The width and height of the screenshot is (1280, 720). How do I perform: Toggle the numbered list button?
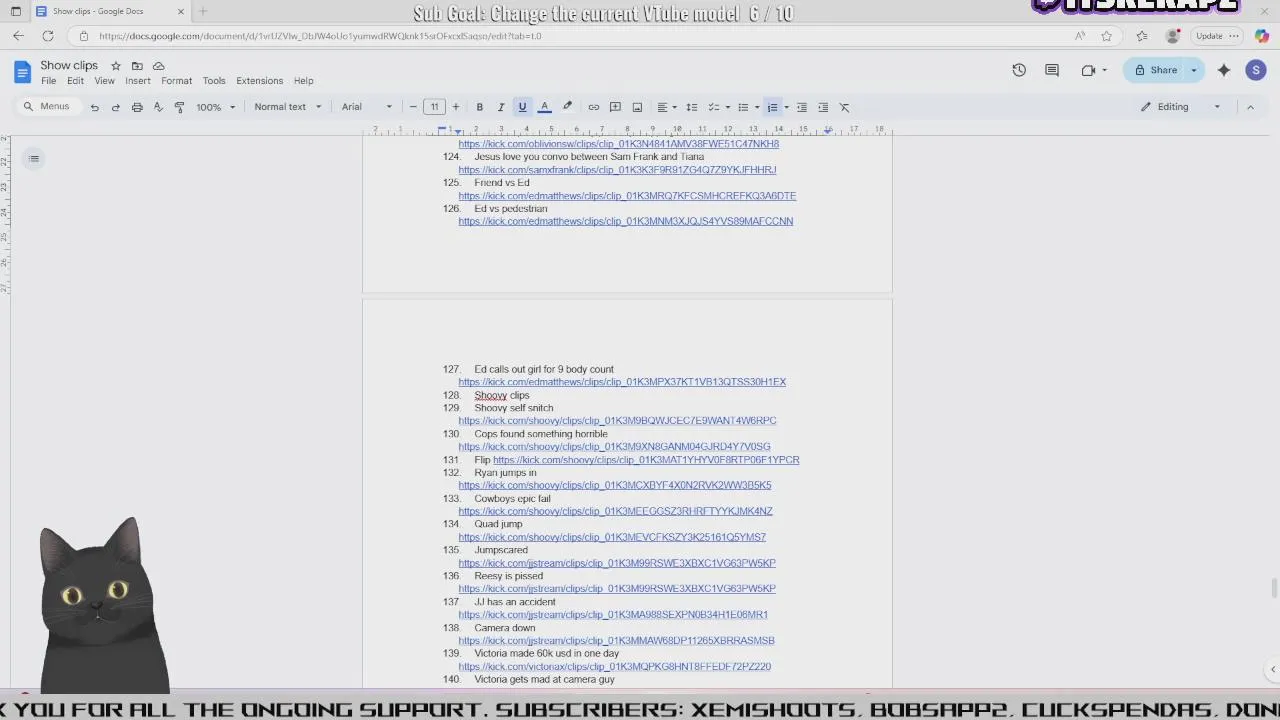772,107
